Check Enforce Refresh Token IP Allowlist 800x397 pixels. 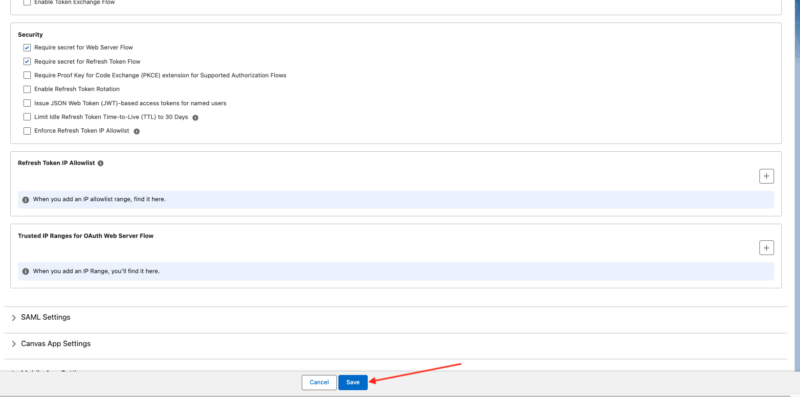(x=27, y=131)
